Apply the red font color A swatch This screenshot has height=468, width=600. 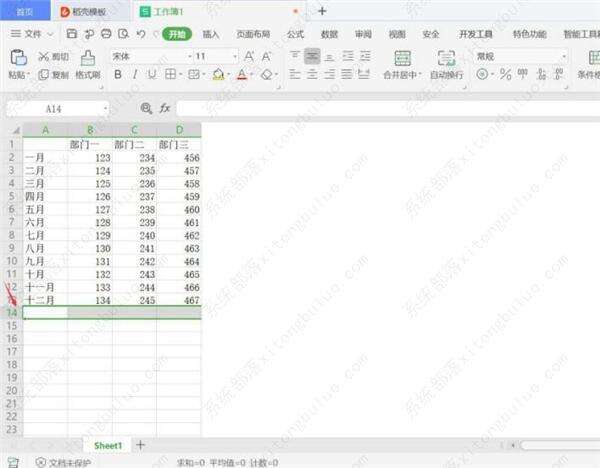pos(242,74)
